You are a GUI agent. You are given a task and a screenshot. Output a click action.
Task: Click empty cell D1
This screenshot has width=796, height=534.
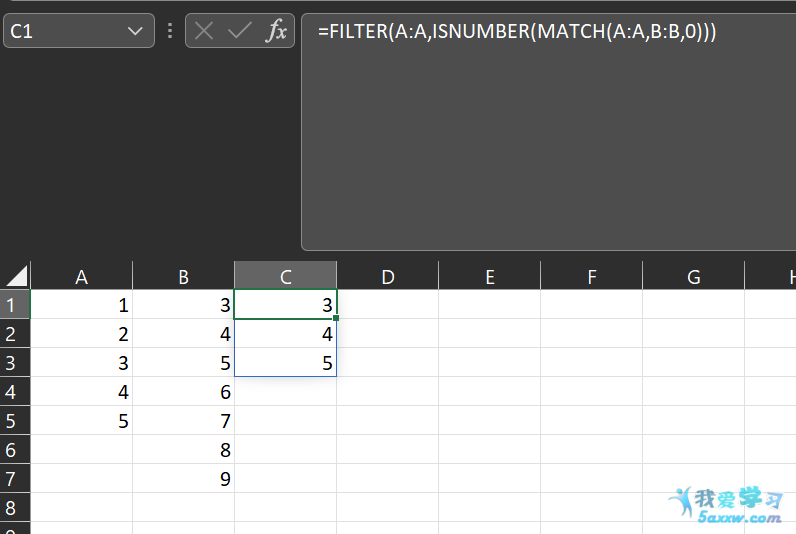coord(387,305)
